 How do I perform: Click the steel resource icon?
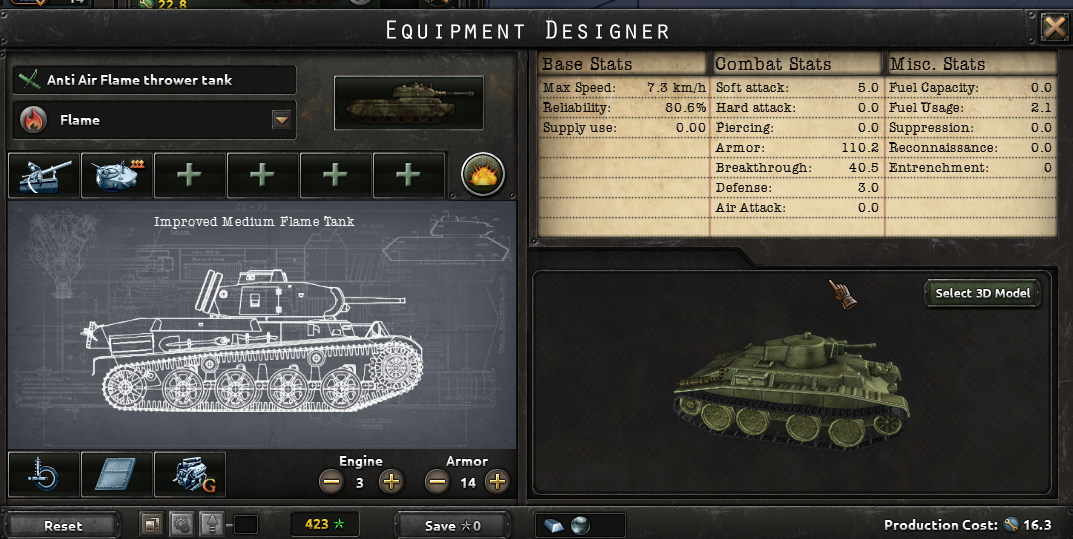click(x=553, y=525)
